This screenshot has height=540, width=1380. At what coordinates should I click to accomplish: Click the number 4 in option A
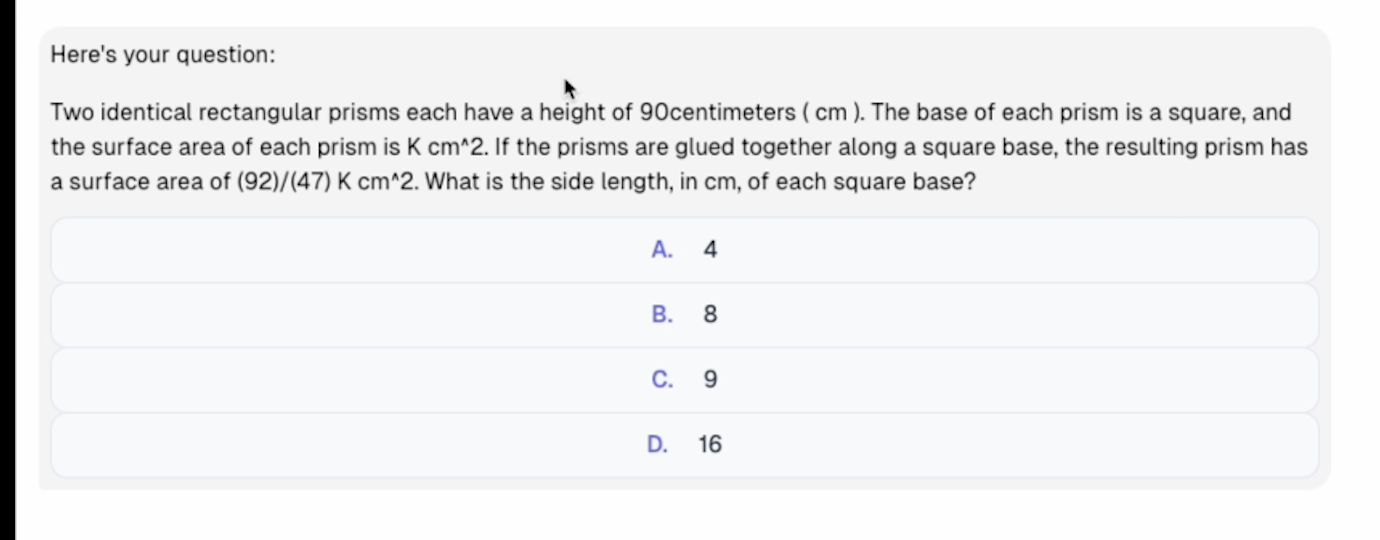coord(710,250)
